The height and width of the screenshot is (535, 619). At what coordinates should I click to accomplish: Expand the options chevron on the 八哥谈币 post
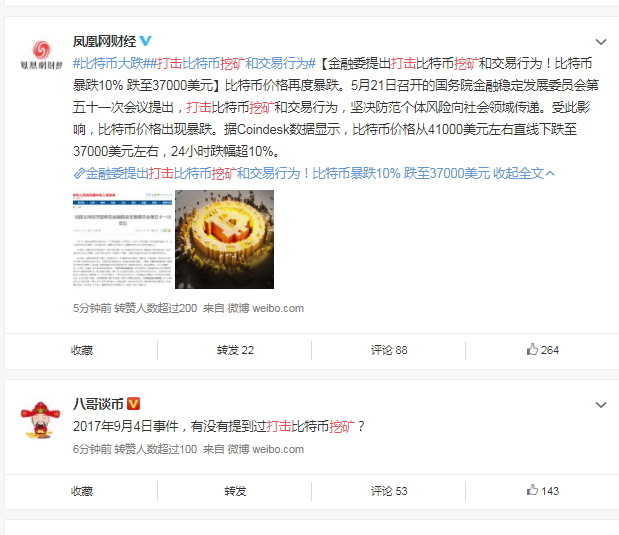click(x=600, y=405)
